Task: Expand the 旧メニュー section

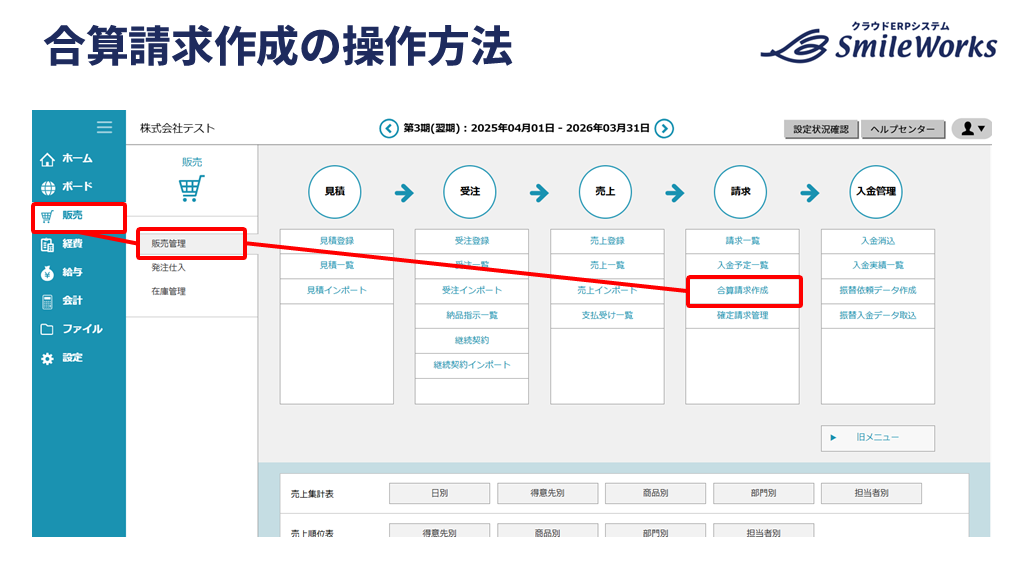Action: (877, 438)
